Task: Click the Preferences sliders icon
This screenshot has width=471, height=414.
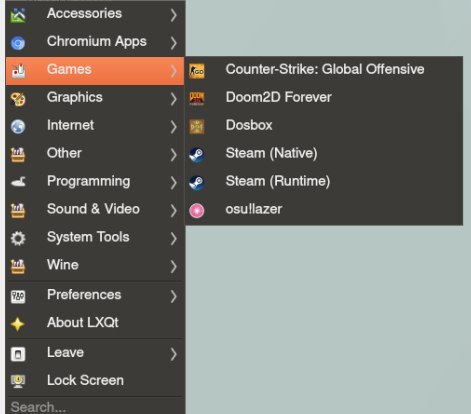Action: pos(18,296)
